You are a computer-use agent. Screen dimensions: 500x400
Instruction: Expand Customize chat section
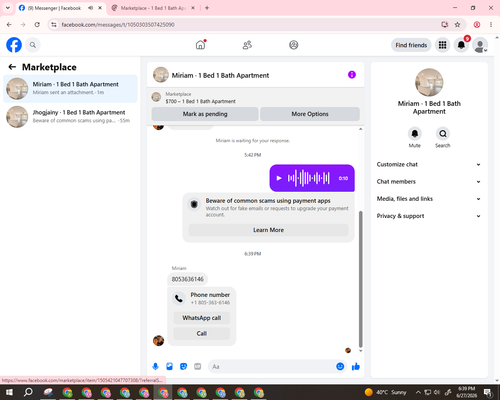(429, 164)
